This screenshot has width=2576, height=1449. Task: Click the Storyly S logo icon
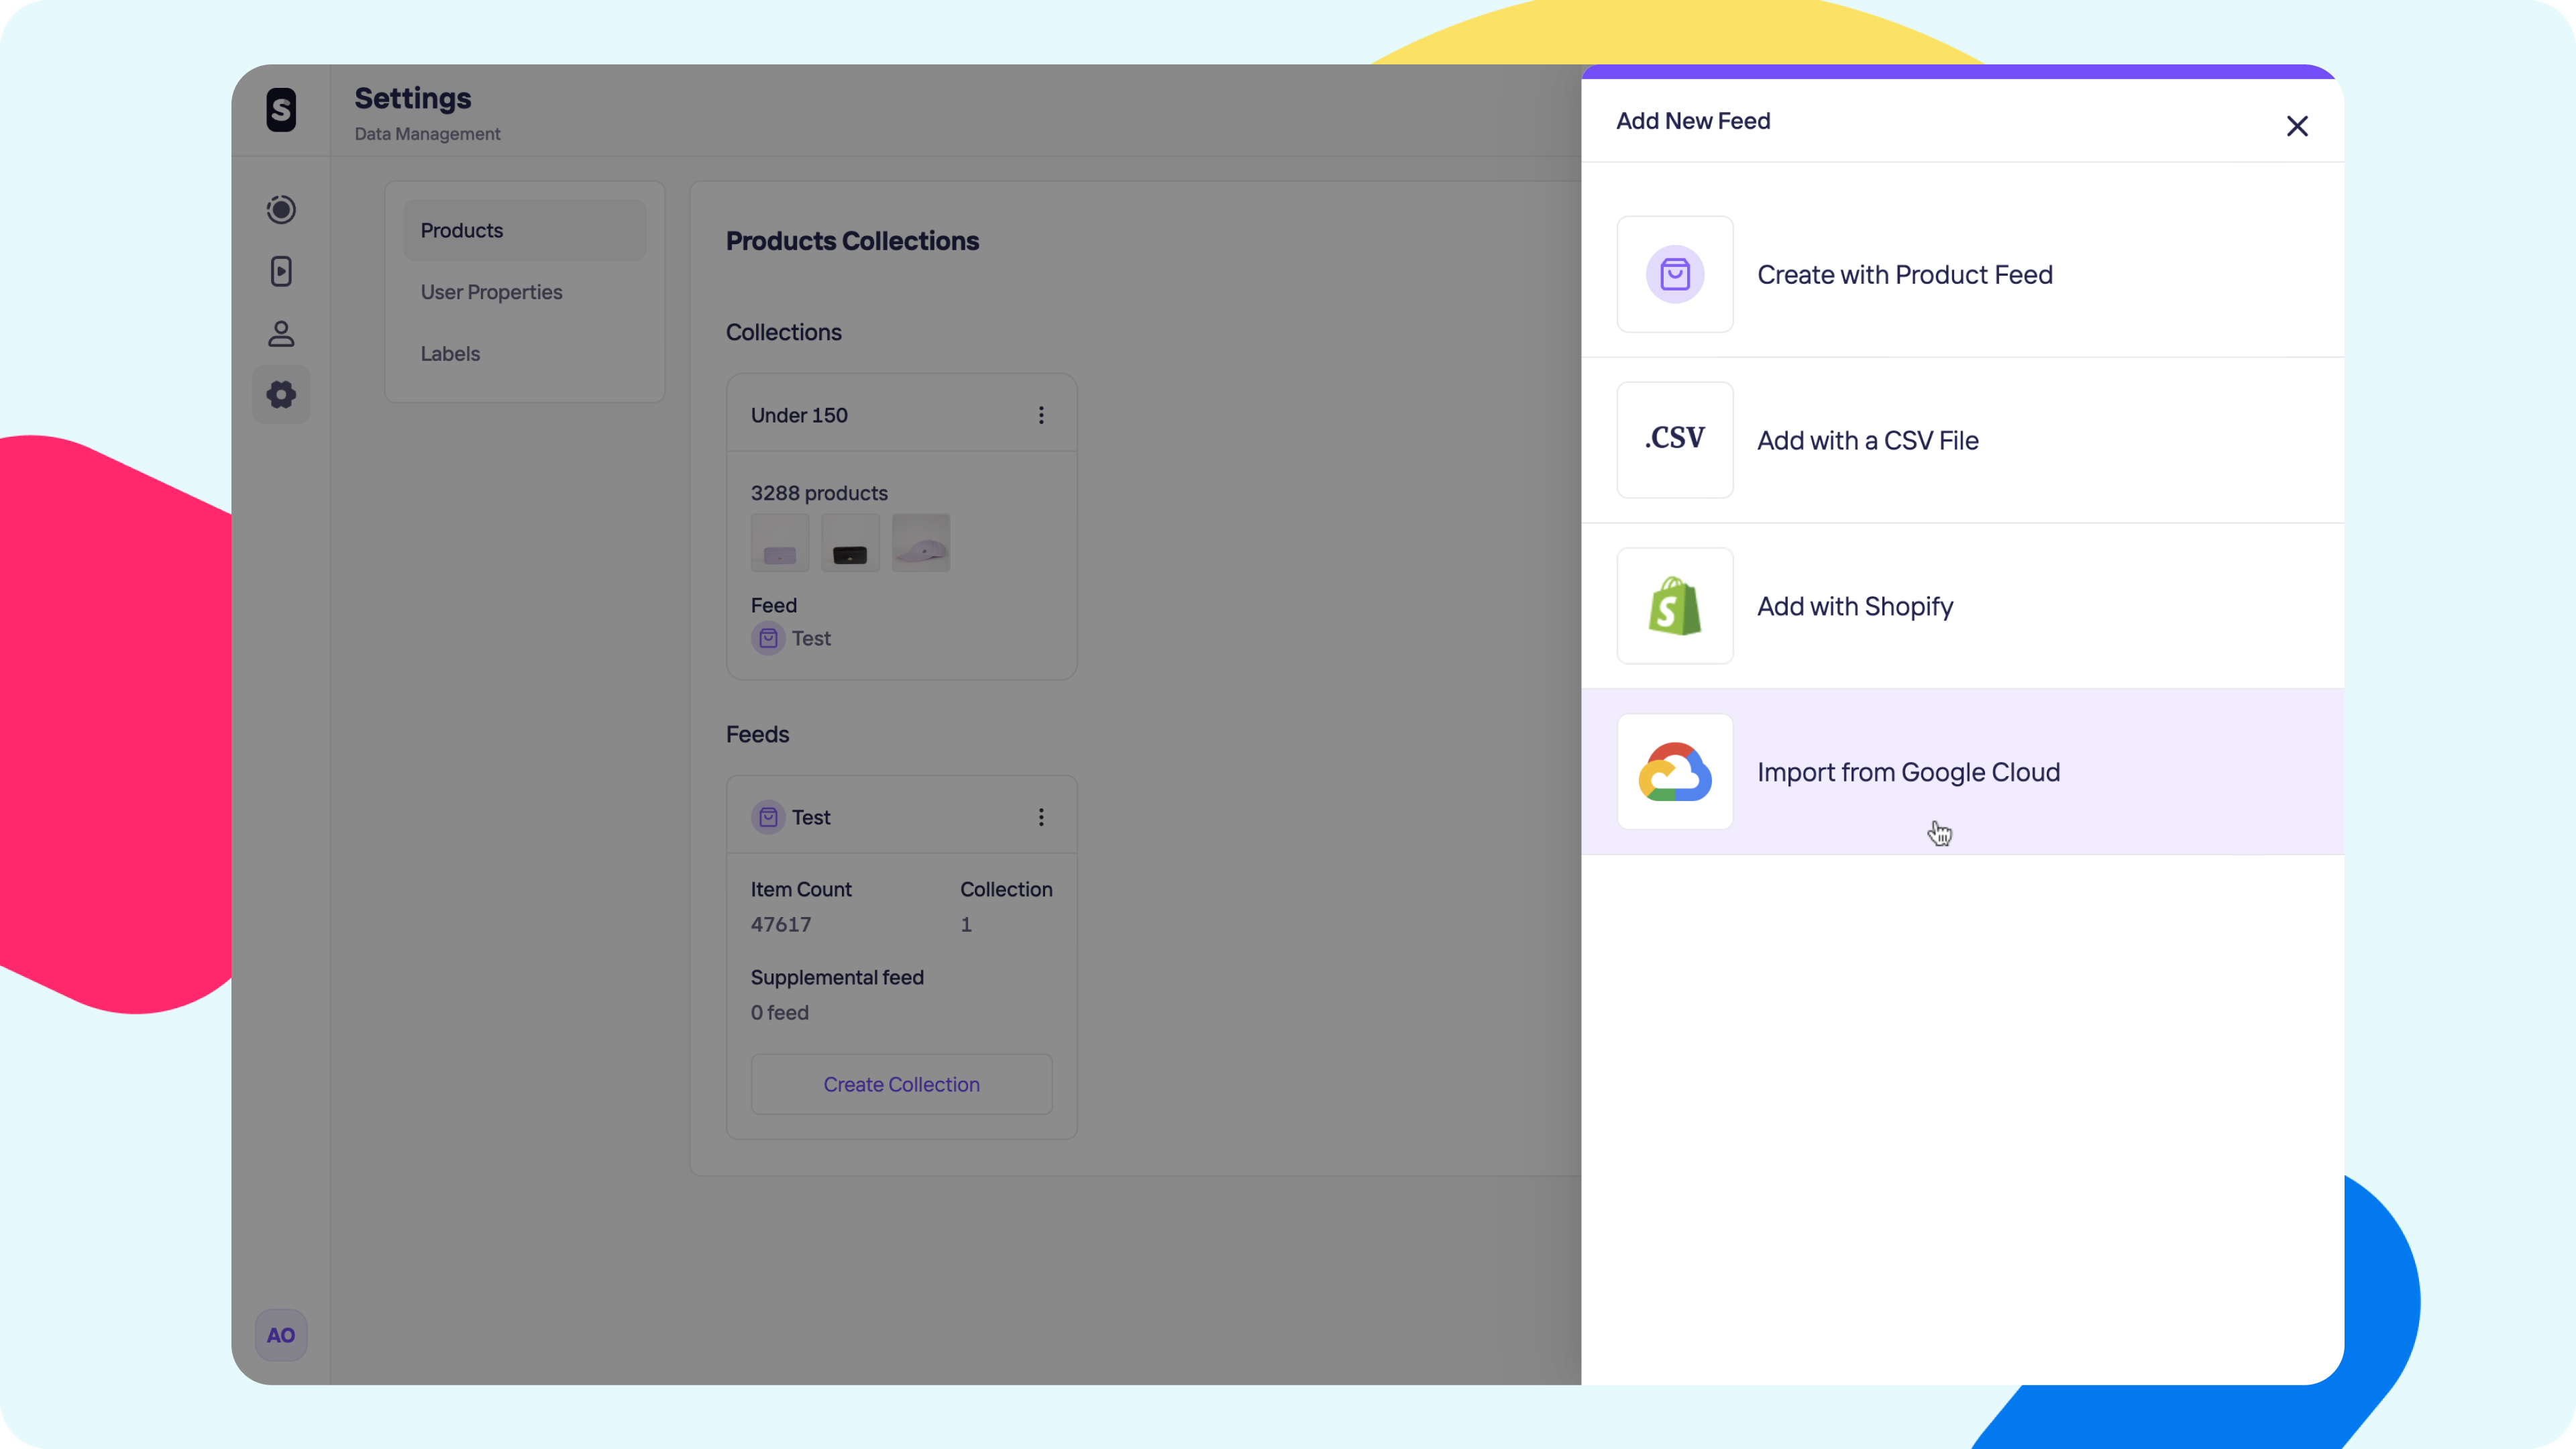(x=281, y=110)
